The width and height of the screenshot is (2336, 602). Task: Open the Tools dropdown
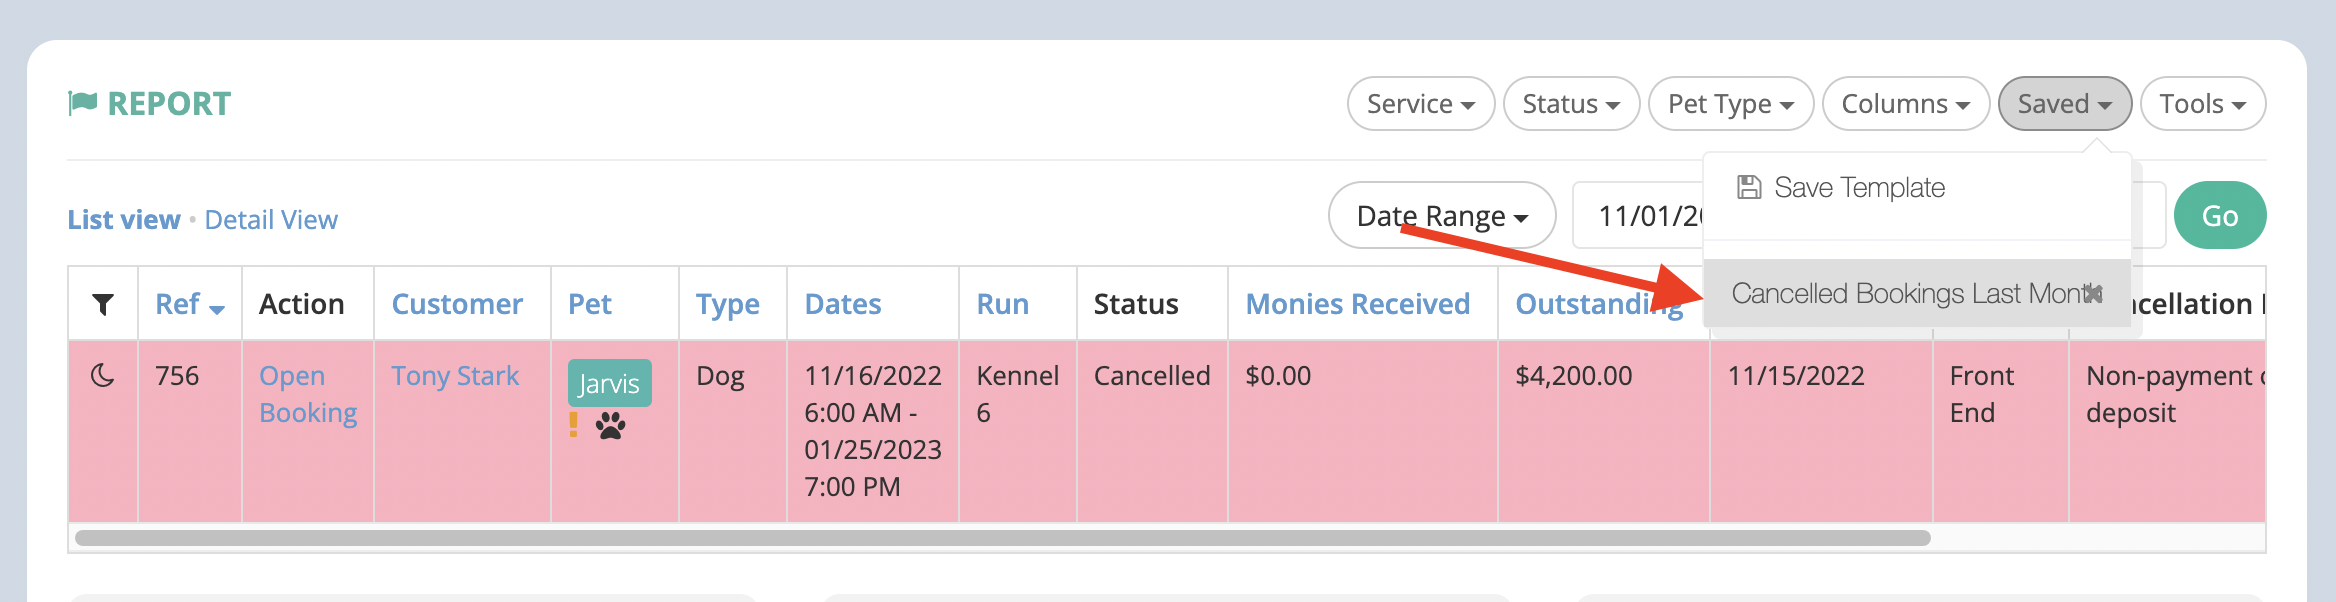(2203, 104)
